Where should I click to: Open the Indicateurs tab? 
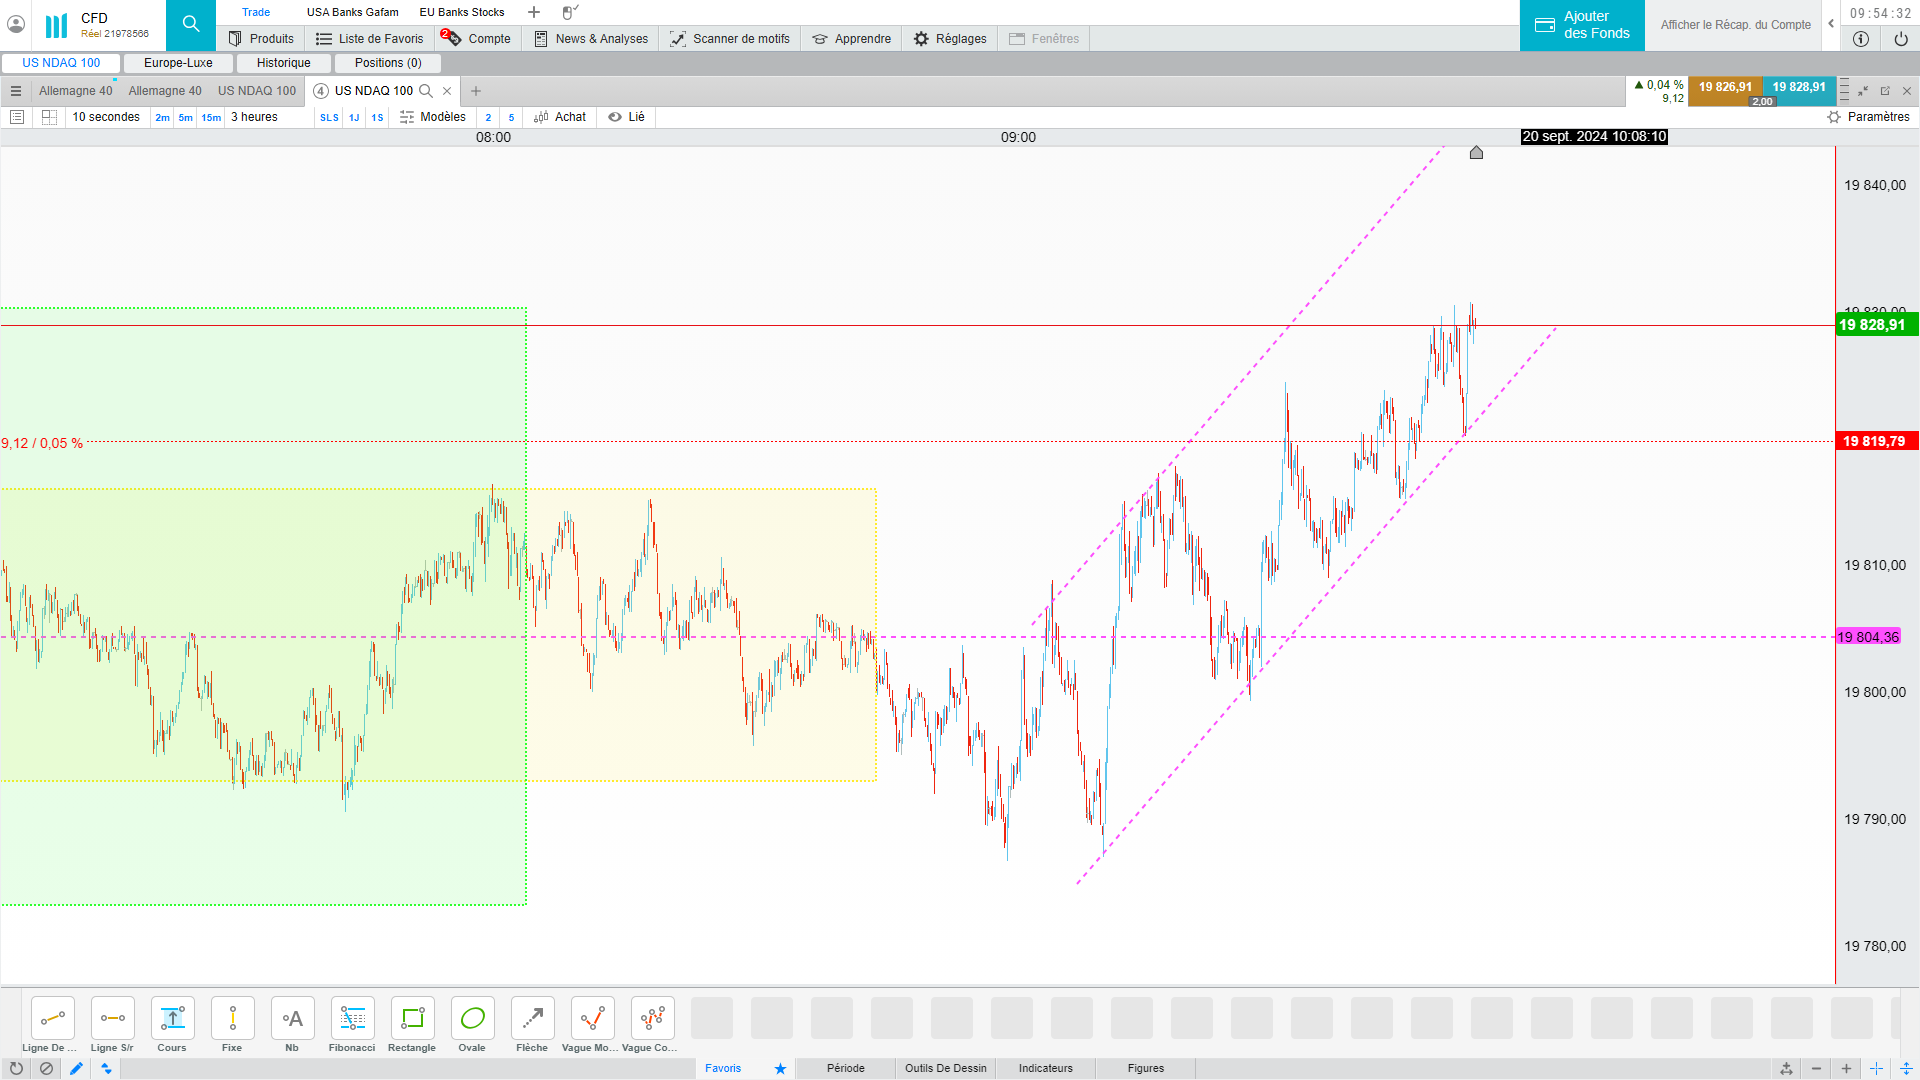pos(1045,1068)
